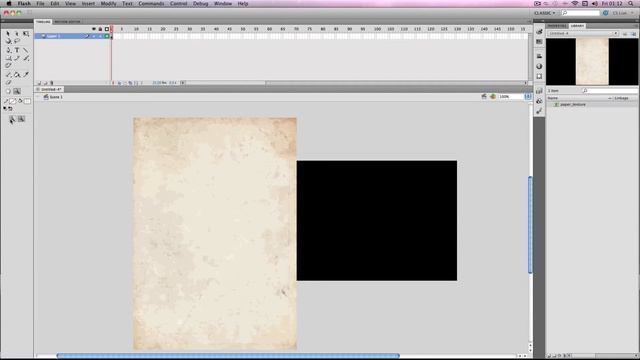The height and width of the screenshot is (360, 640).
Task: Select the Lasso tool
Action: tap(17, 41)
